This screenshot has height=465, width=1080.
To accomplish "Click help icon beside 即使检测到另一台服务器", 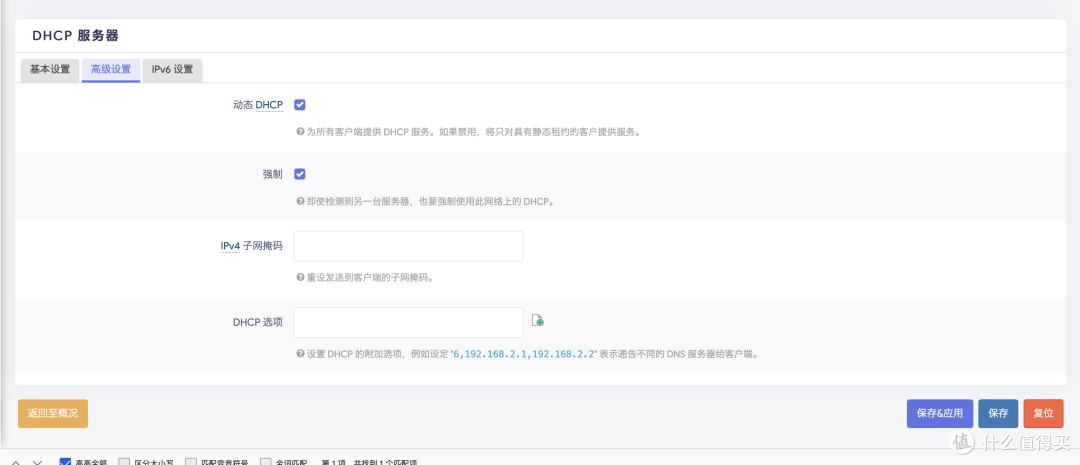I will coord(300,201).
